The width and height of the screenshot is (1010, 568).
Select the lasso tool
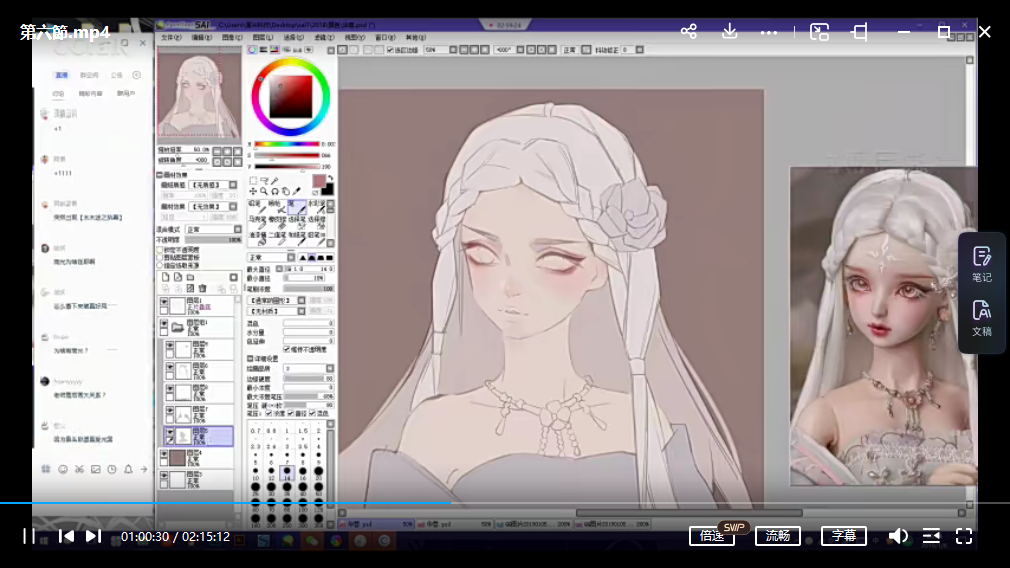click(x=264, y=181)
